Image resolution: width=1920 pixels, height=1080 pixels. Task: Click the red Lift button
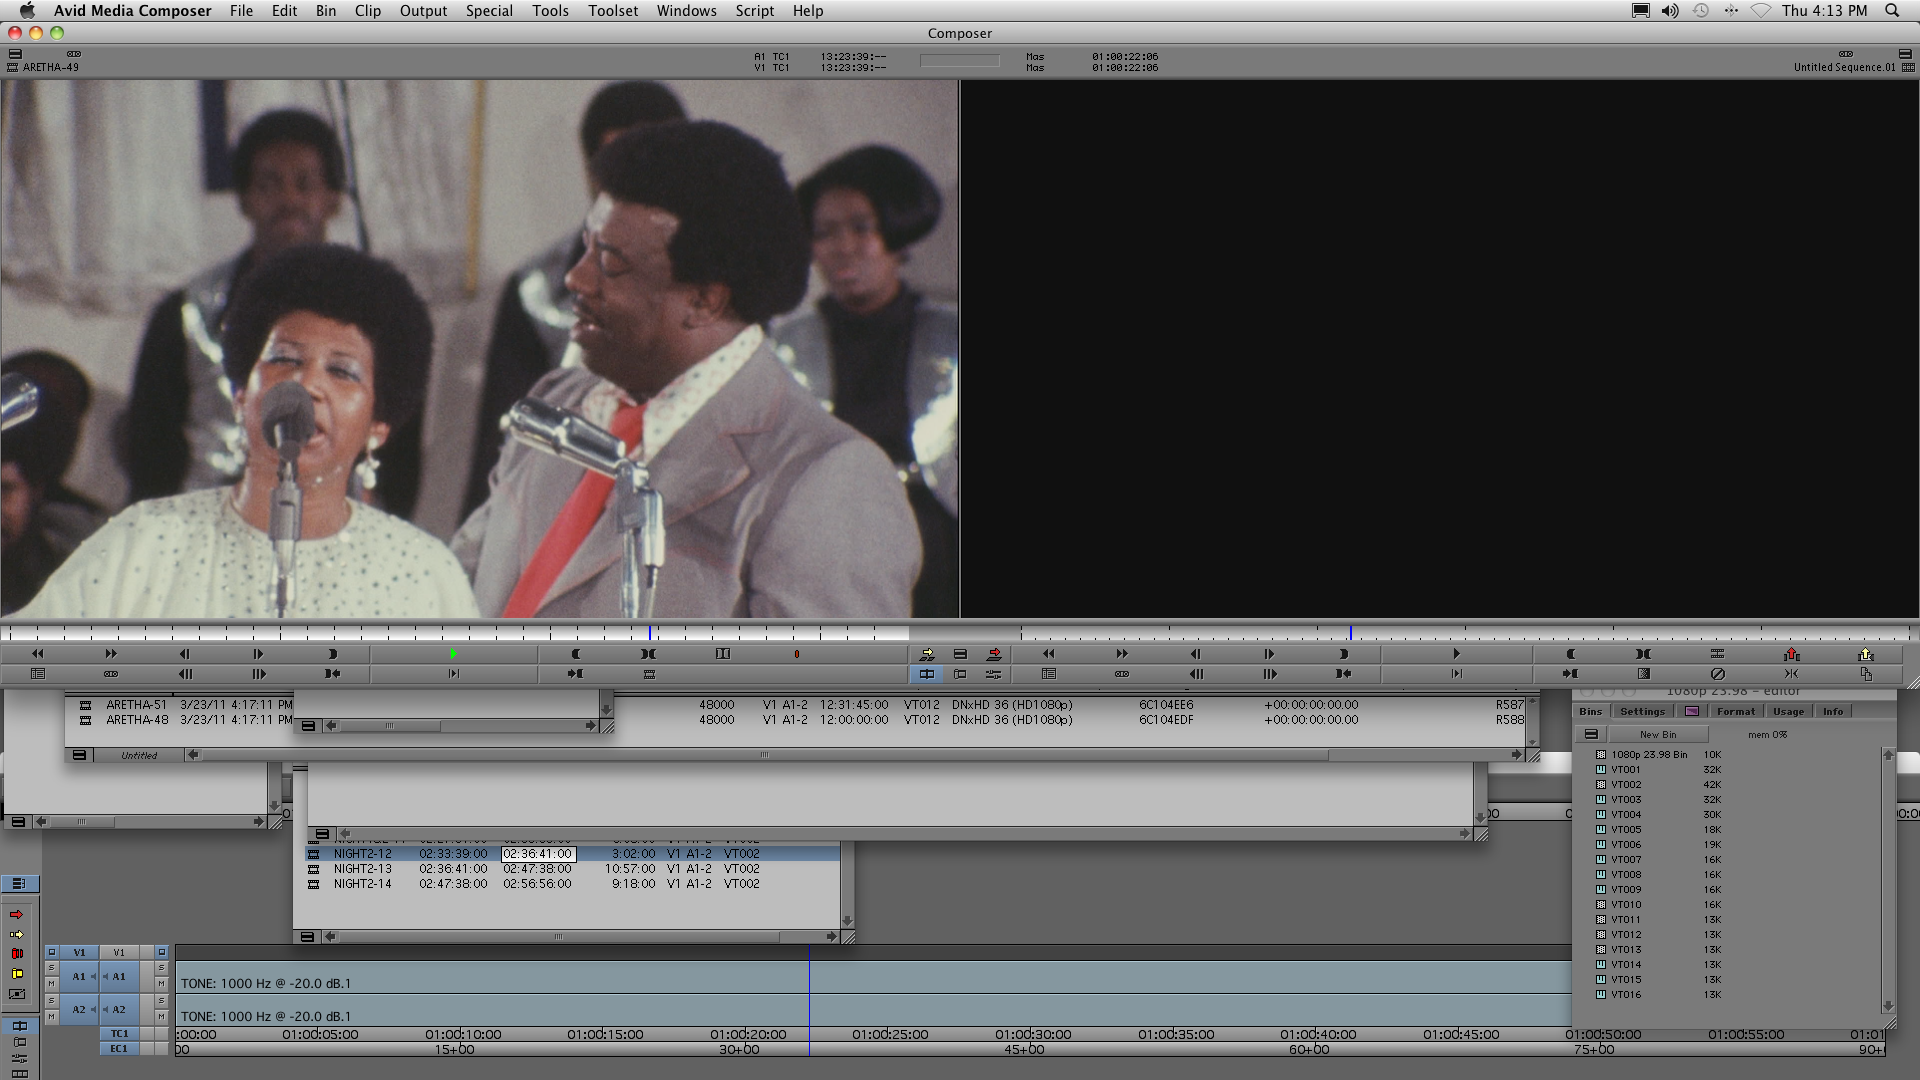coord(1791,654)
